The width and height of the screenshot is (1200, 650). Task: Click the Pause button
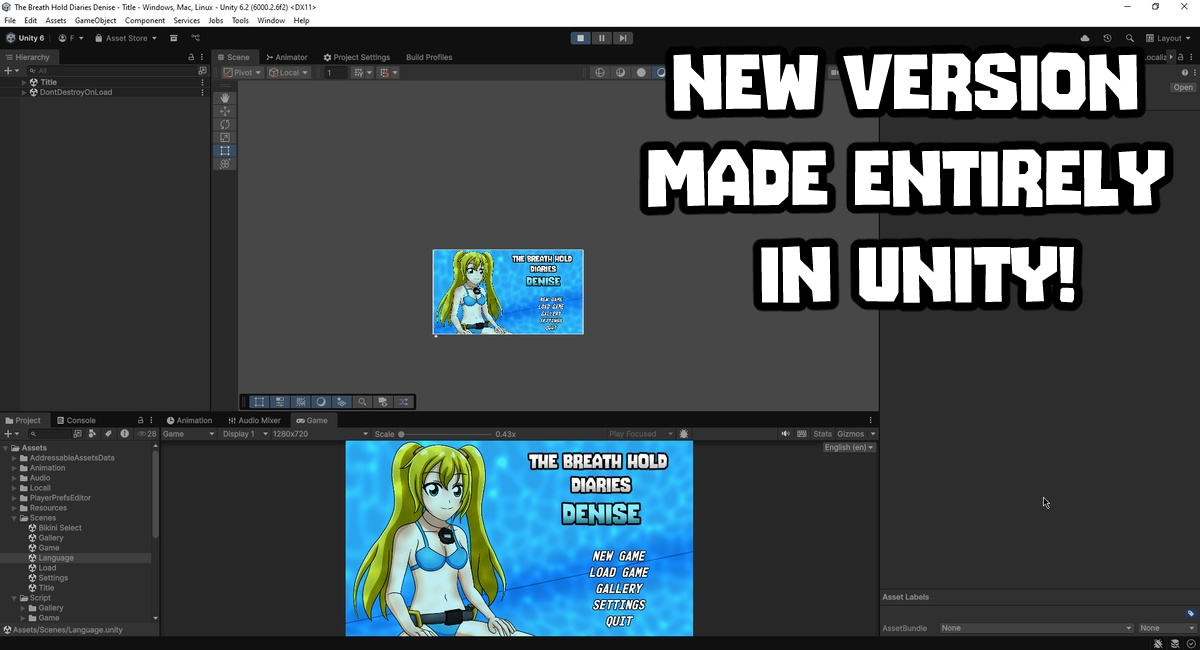tap(601, 38)
